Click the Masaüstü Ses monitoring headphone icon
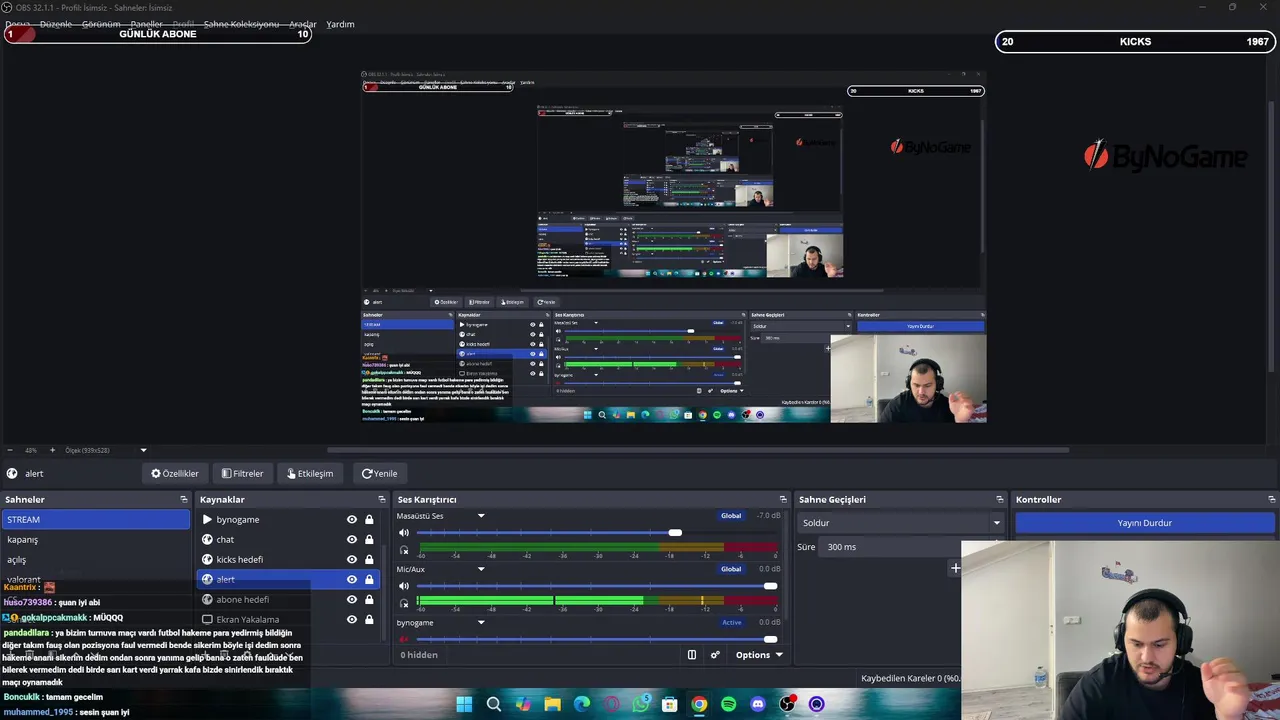 point(404,550)
